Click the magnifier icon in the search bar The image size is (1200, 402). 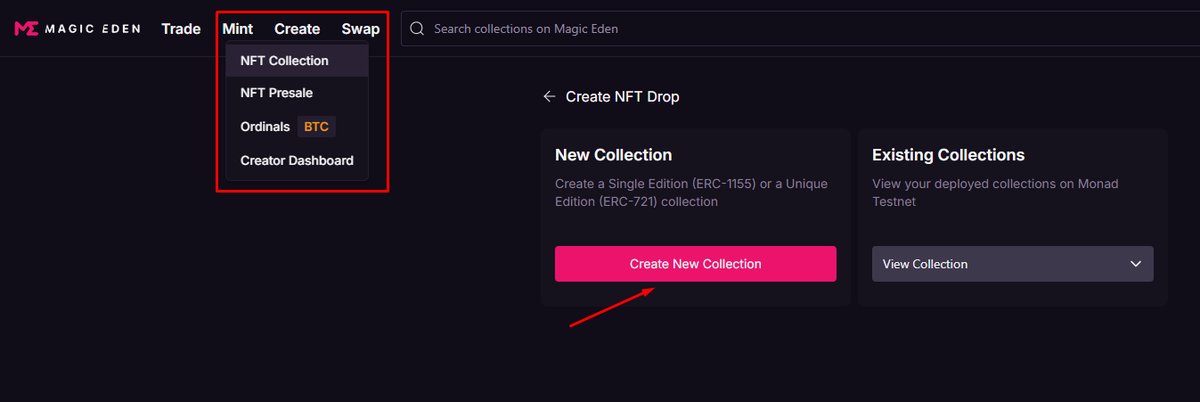418,29
